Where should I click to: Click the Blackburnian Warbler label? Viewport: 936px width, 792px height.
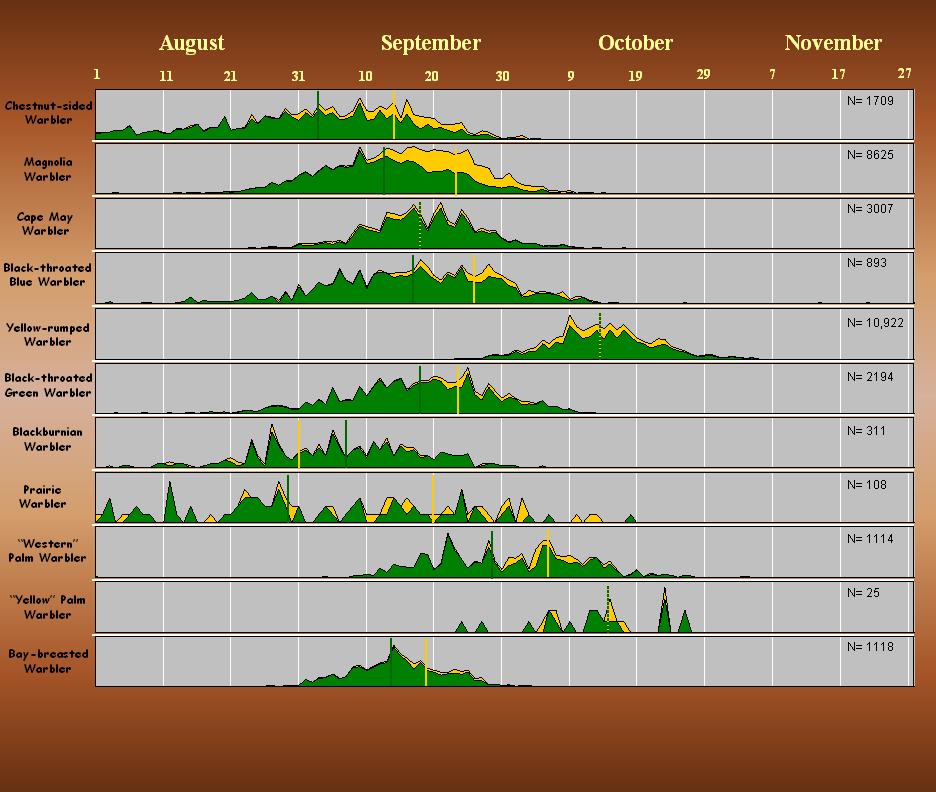pyautogui.click(x=47, y=439)
